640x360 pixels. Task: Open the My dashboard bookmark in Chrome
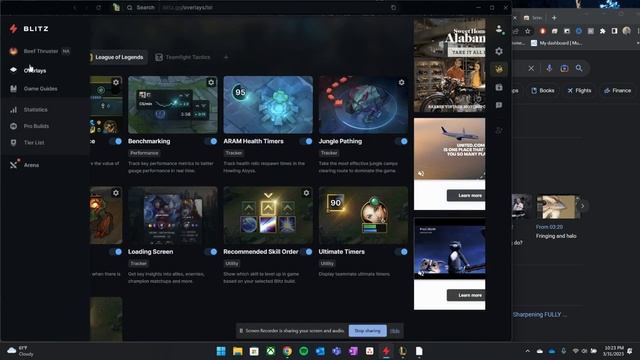tap(556, 43)
